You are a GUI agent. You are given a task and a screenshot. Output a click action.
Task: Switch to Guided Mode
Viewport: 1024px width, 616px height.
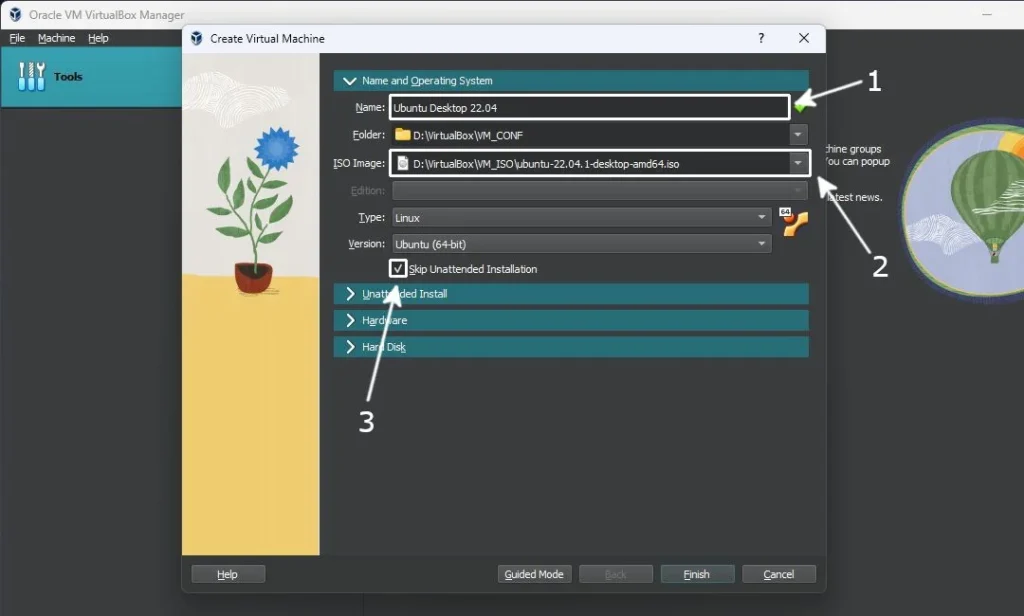point(534,574)
